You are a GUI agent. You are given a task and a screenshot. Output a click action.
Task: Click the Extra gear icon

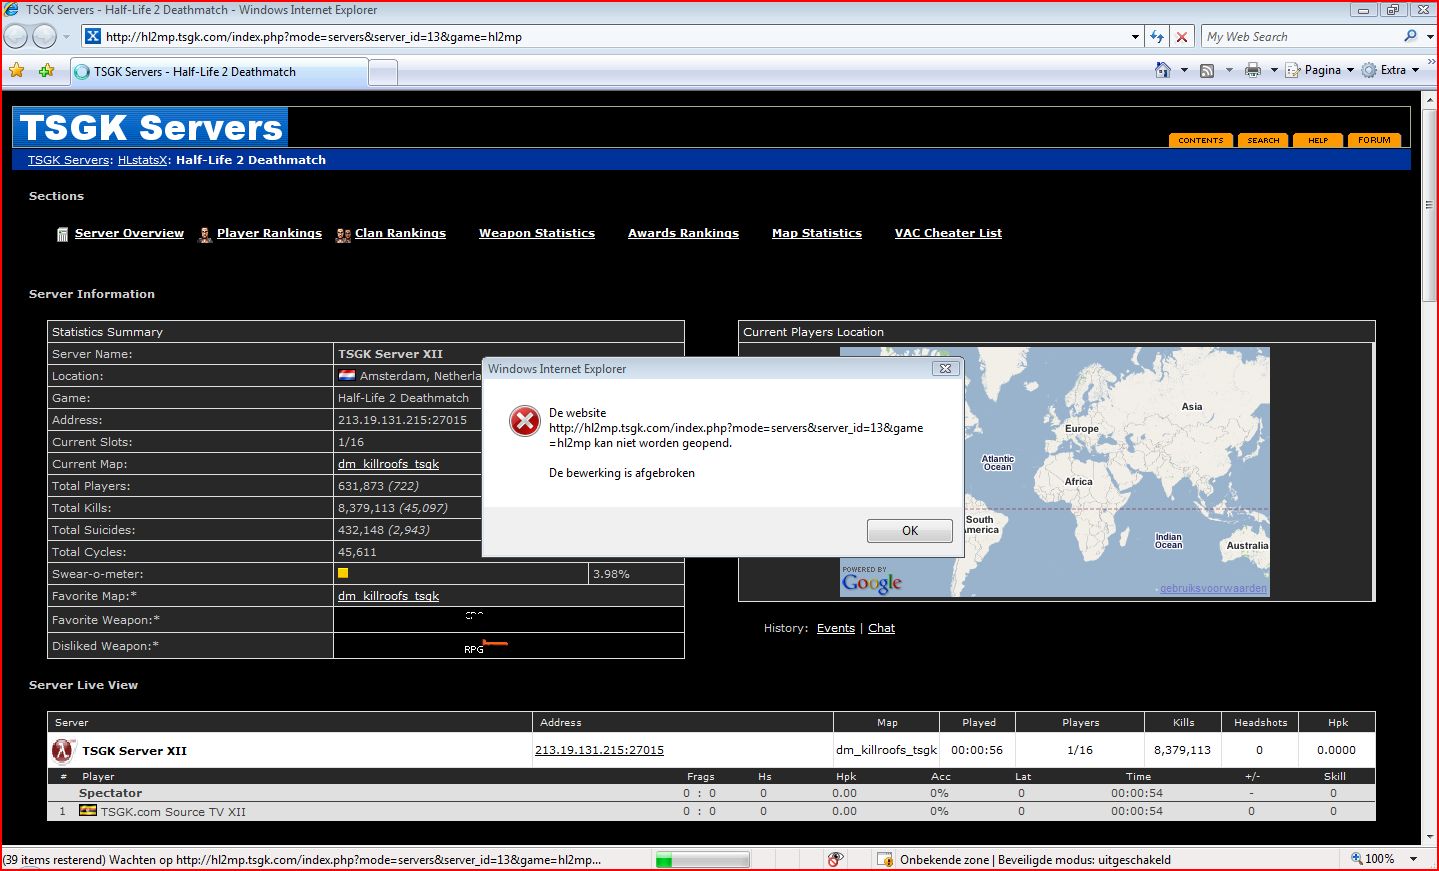[x=1369, y=70]
